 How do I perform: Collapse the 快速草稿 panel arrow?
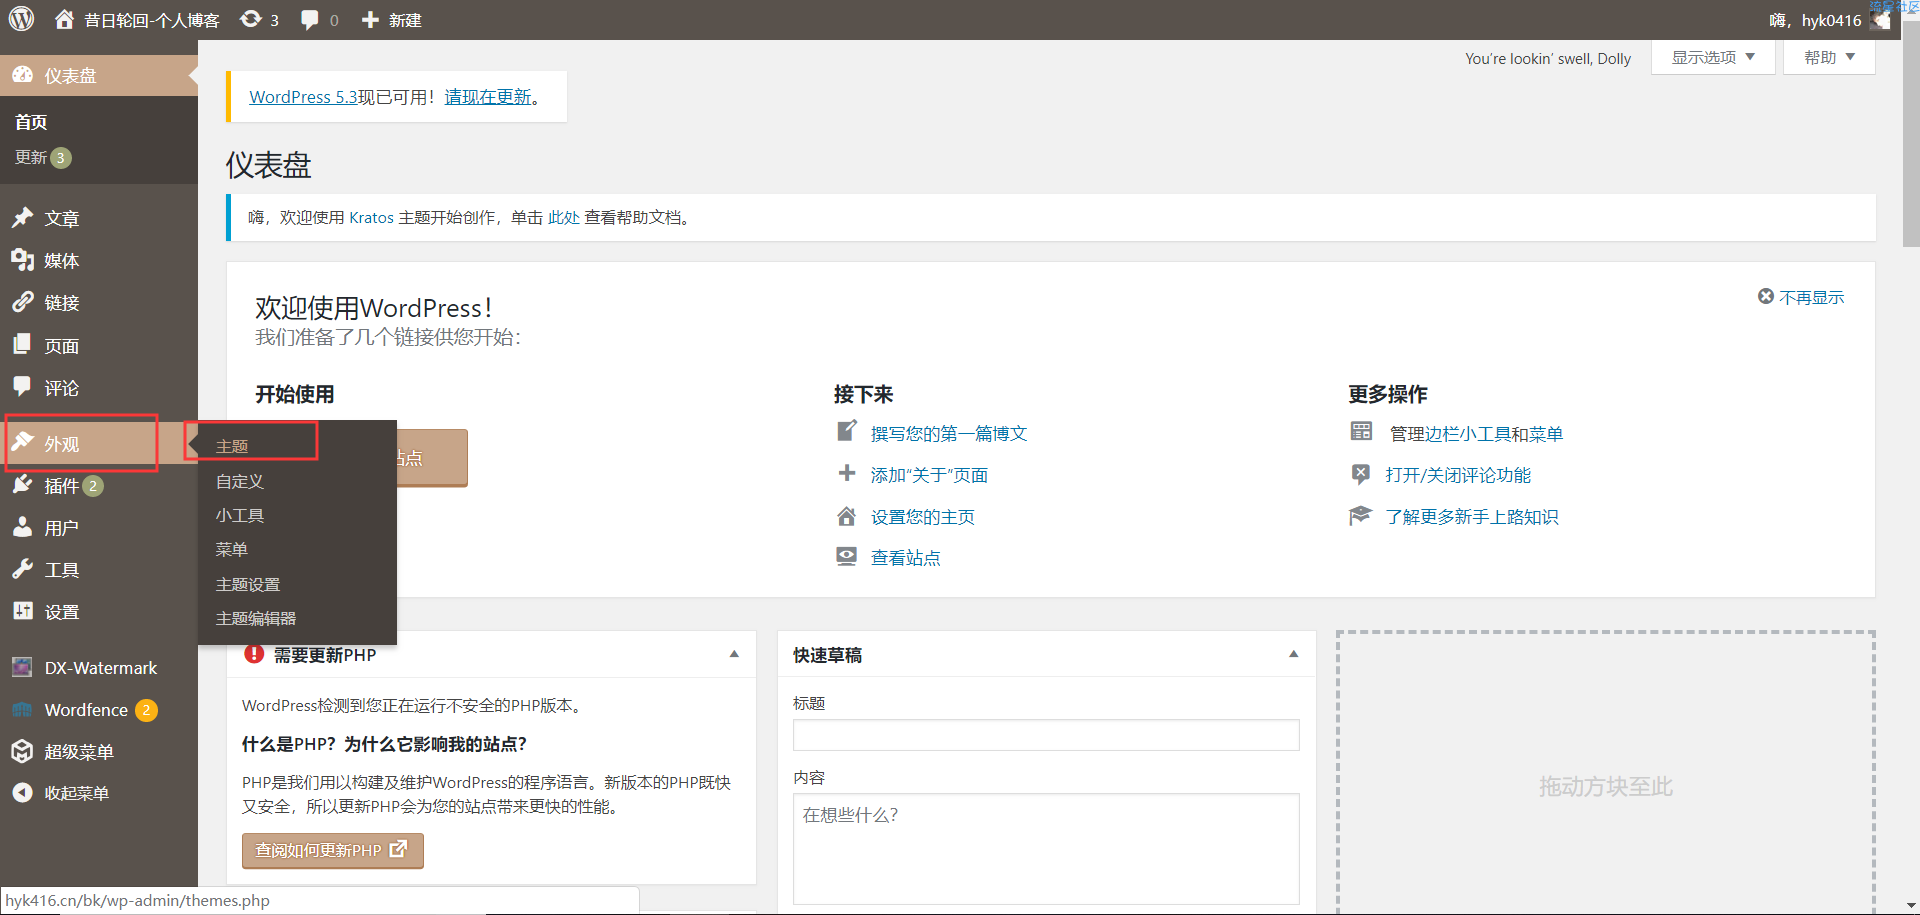pyautogui.click(x=1293, y=654)
